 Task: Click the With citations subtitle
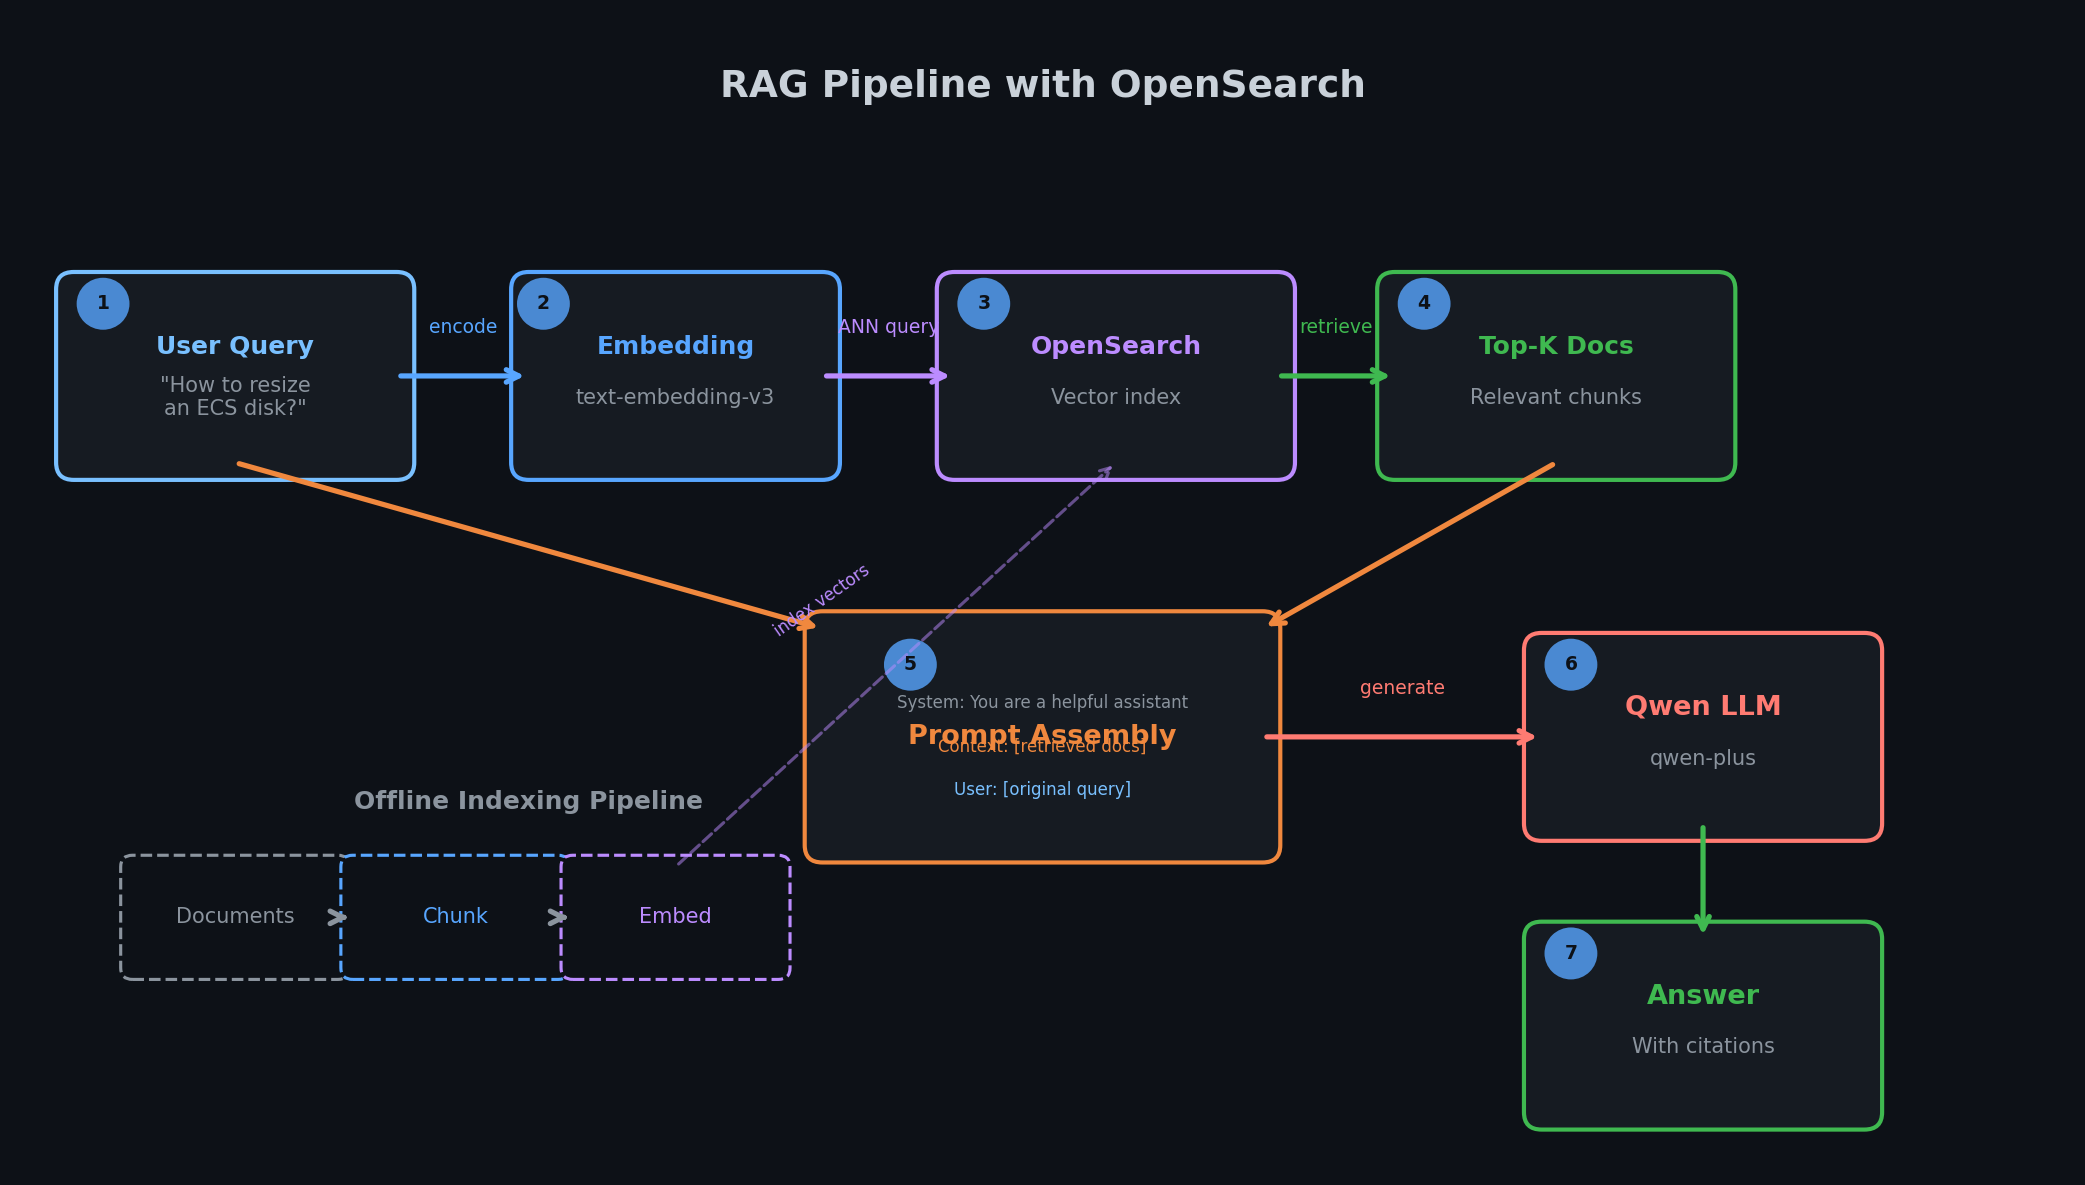tap(1703, 1046)
